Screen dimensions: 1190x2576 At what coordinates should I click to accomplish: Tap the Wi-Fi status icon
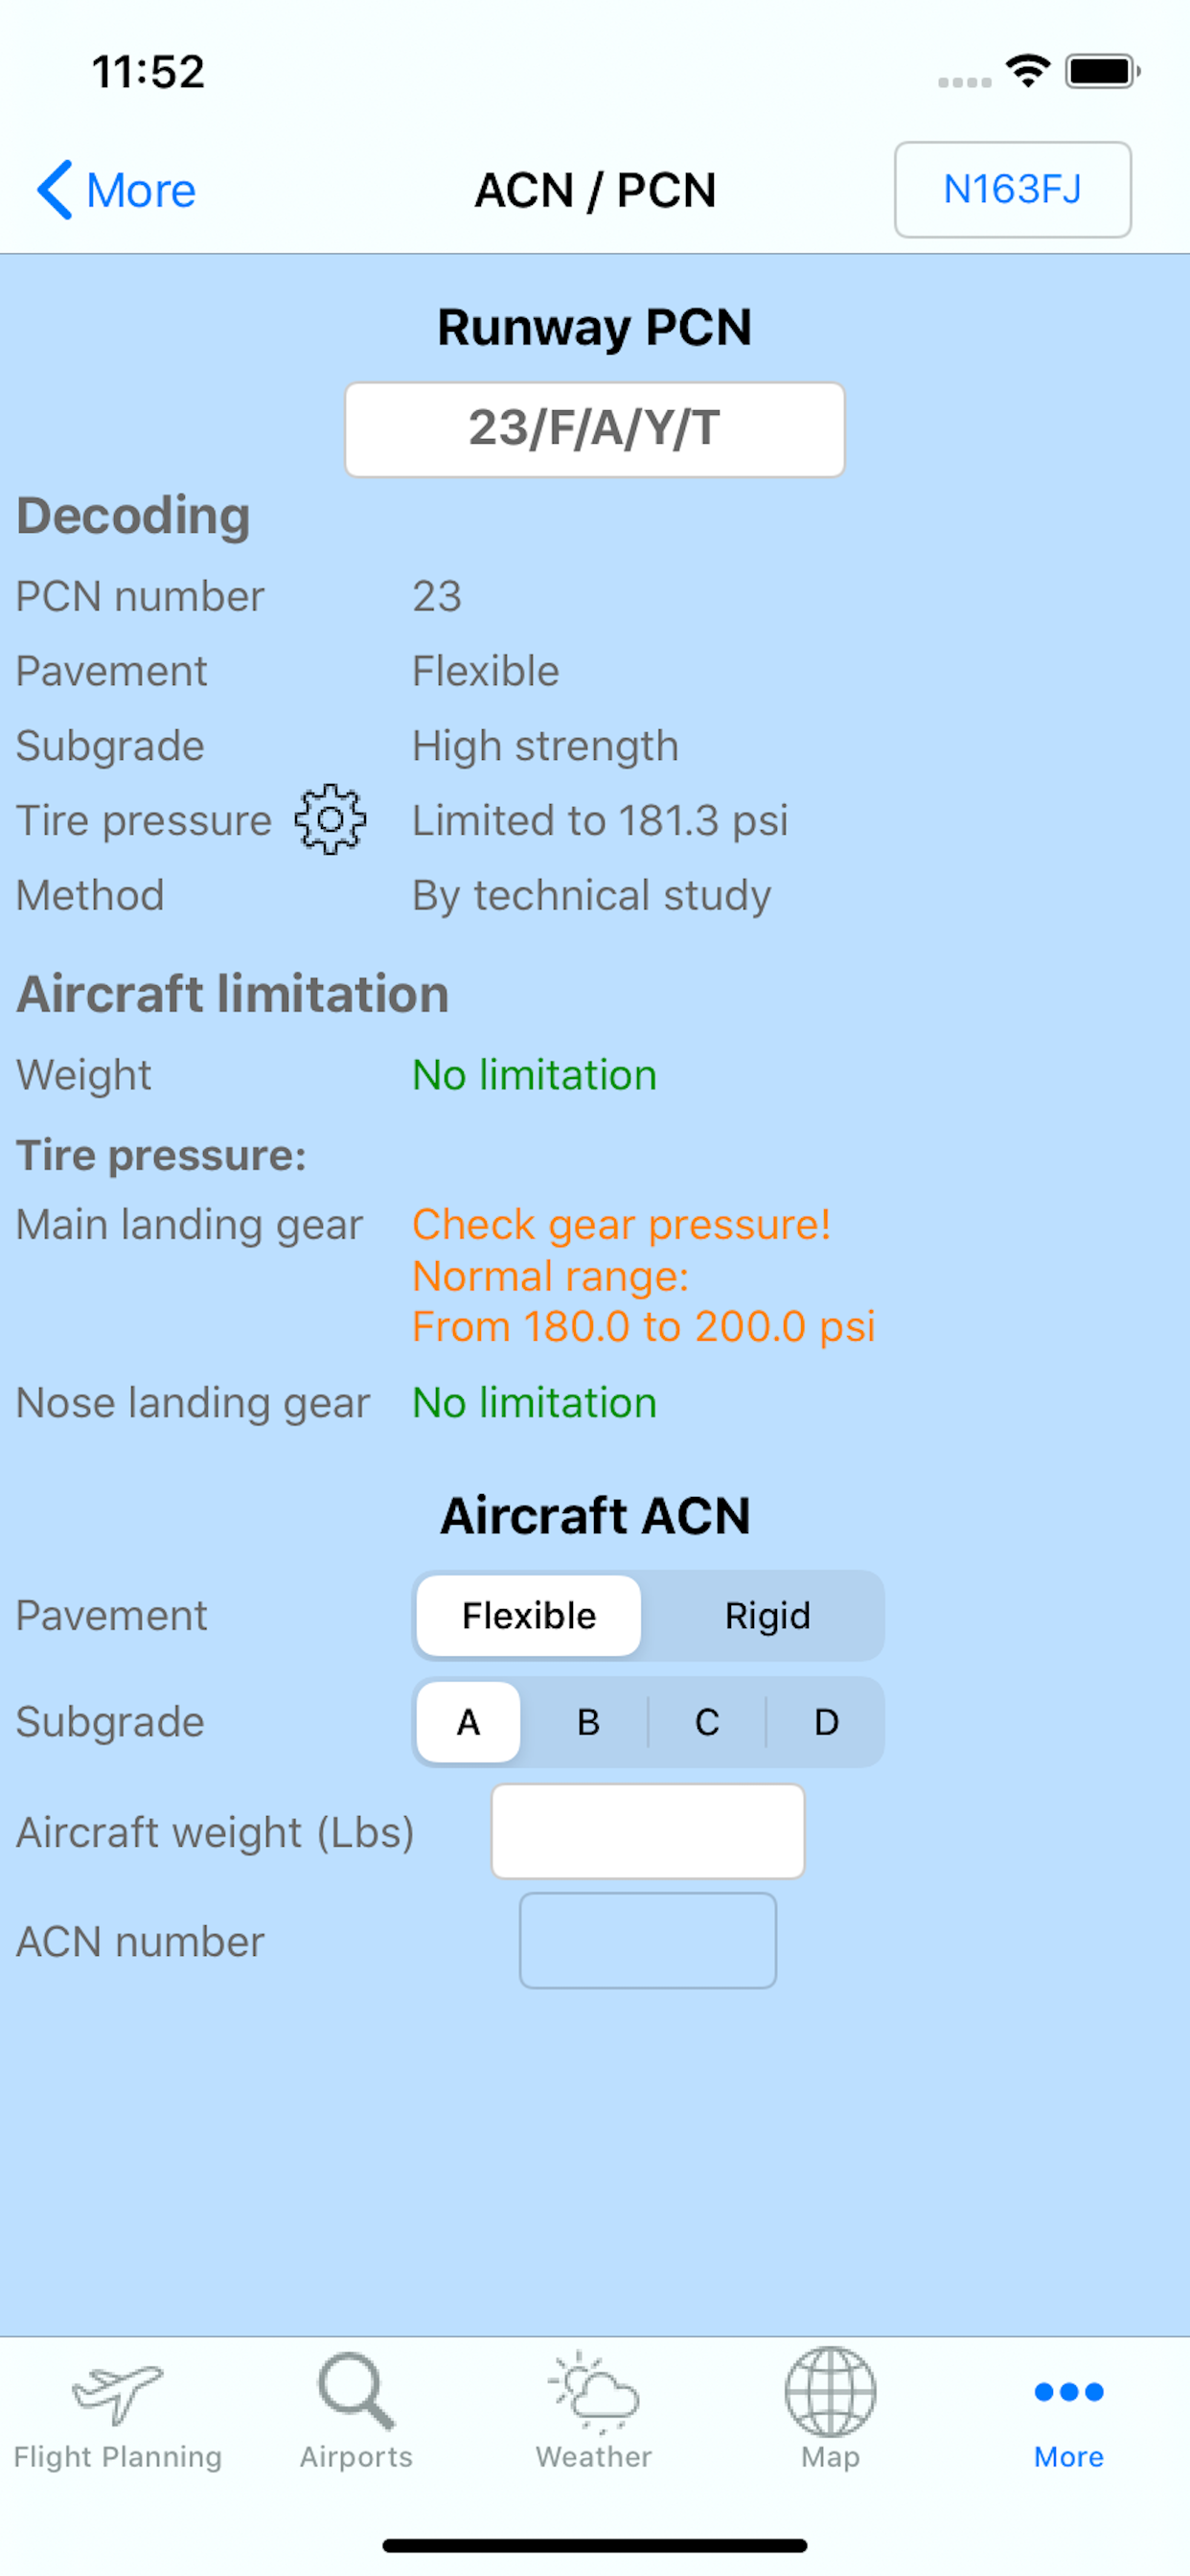coord(1028,71)
